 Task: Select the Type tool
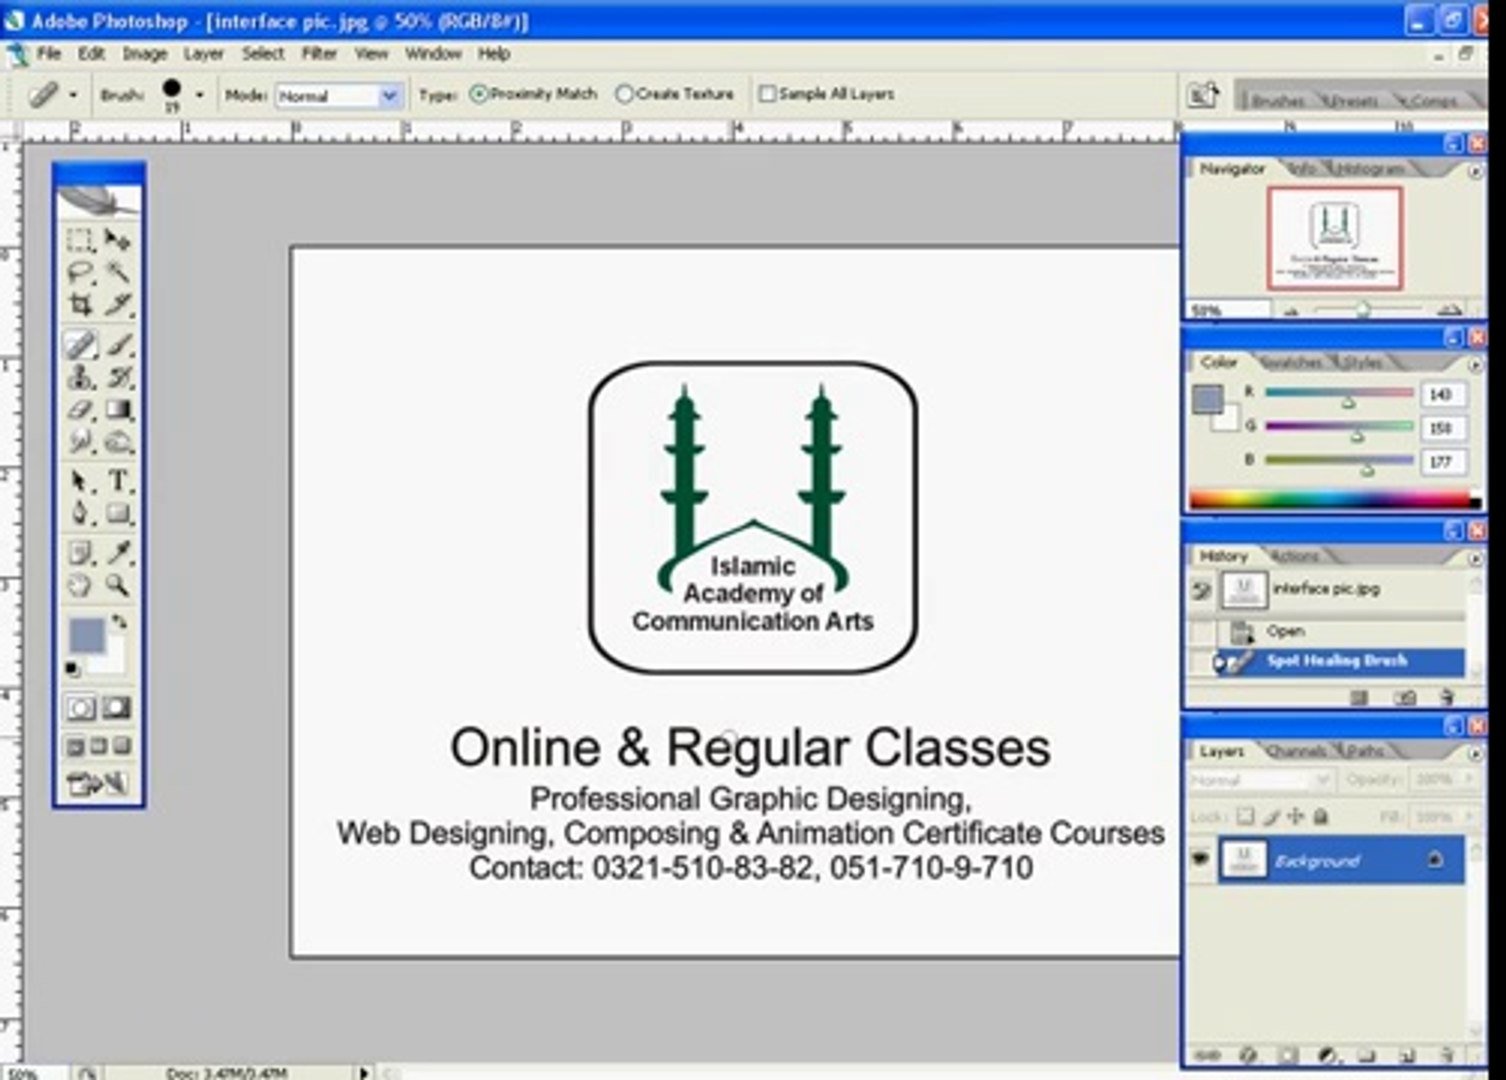coord(118,481)
